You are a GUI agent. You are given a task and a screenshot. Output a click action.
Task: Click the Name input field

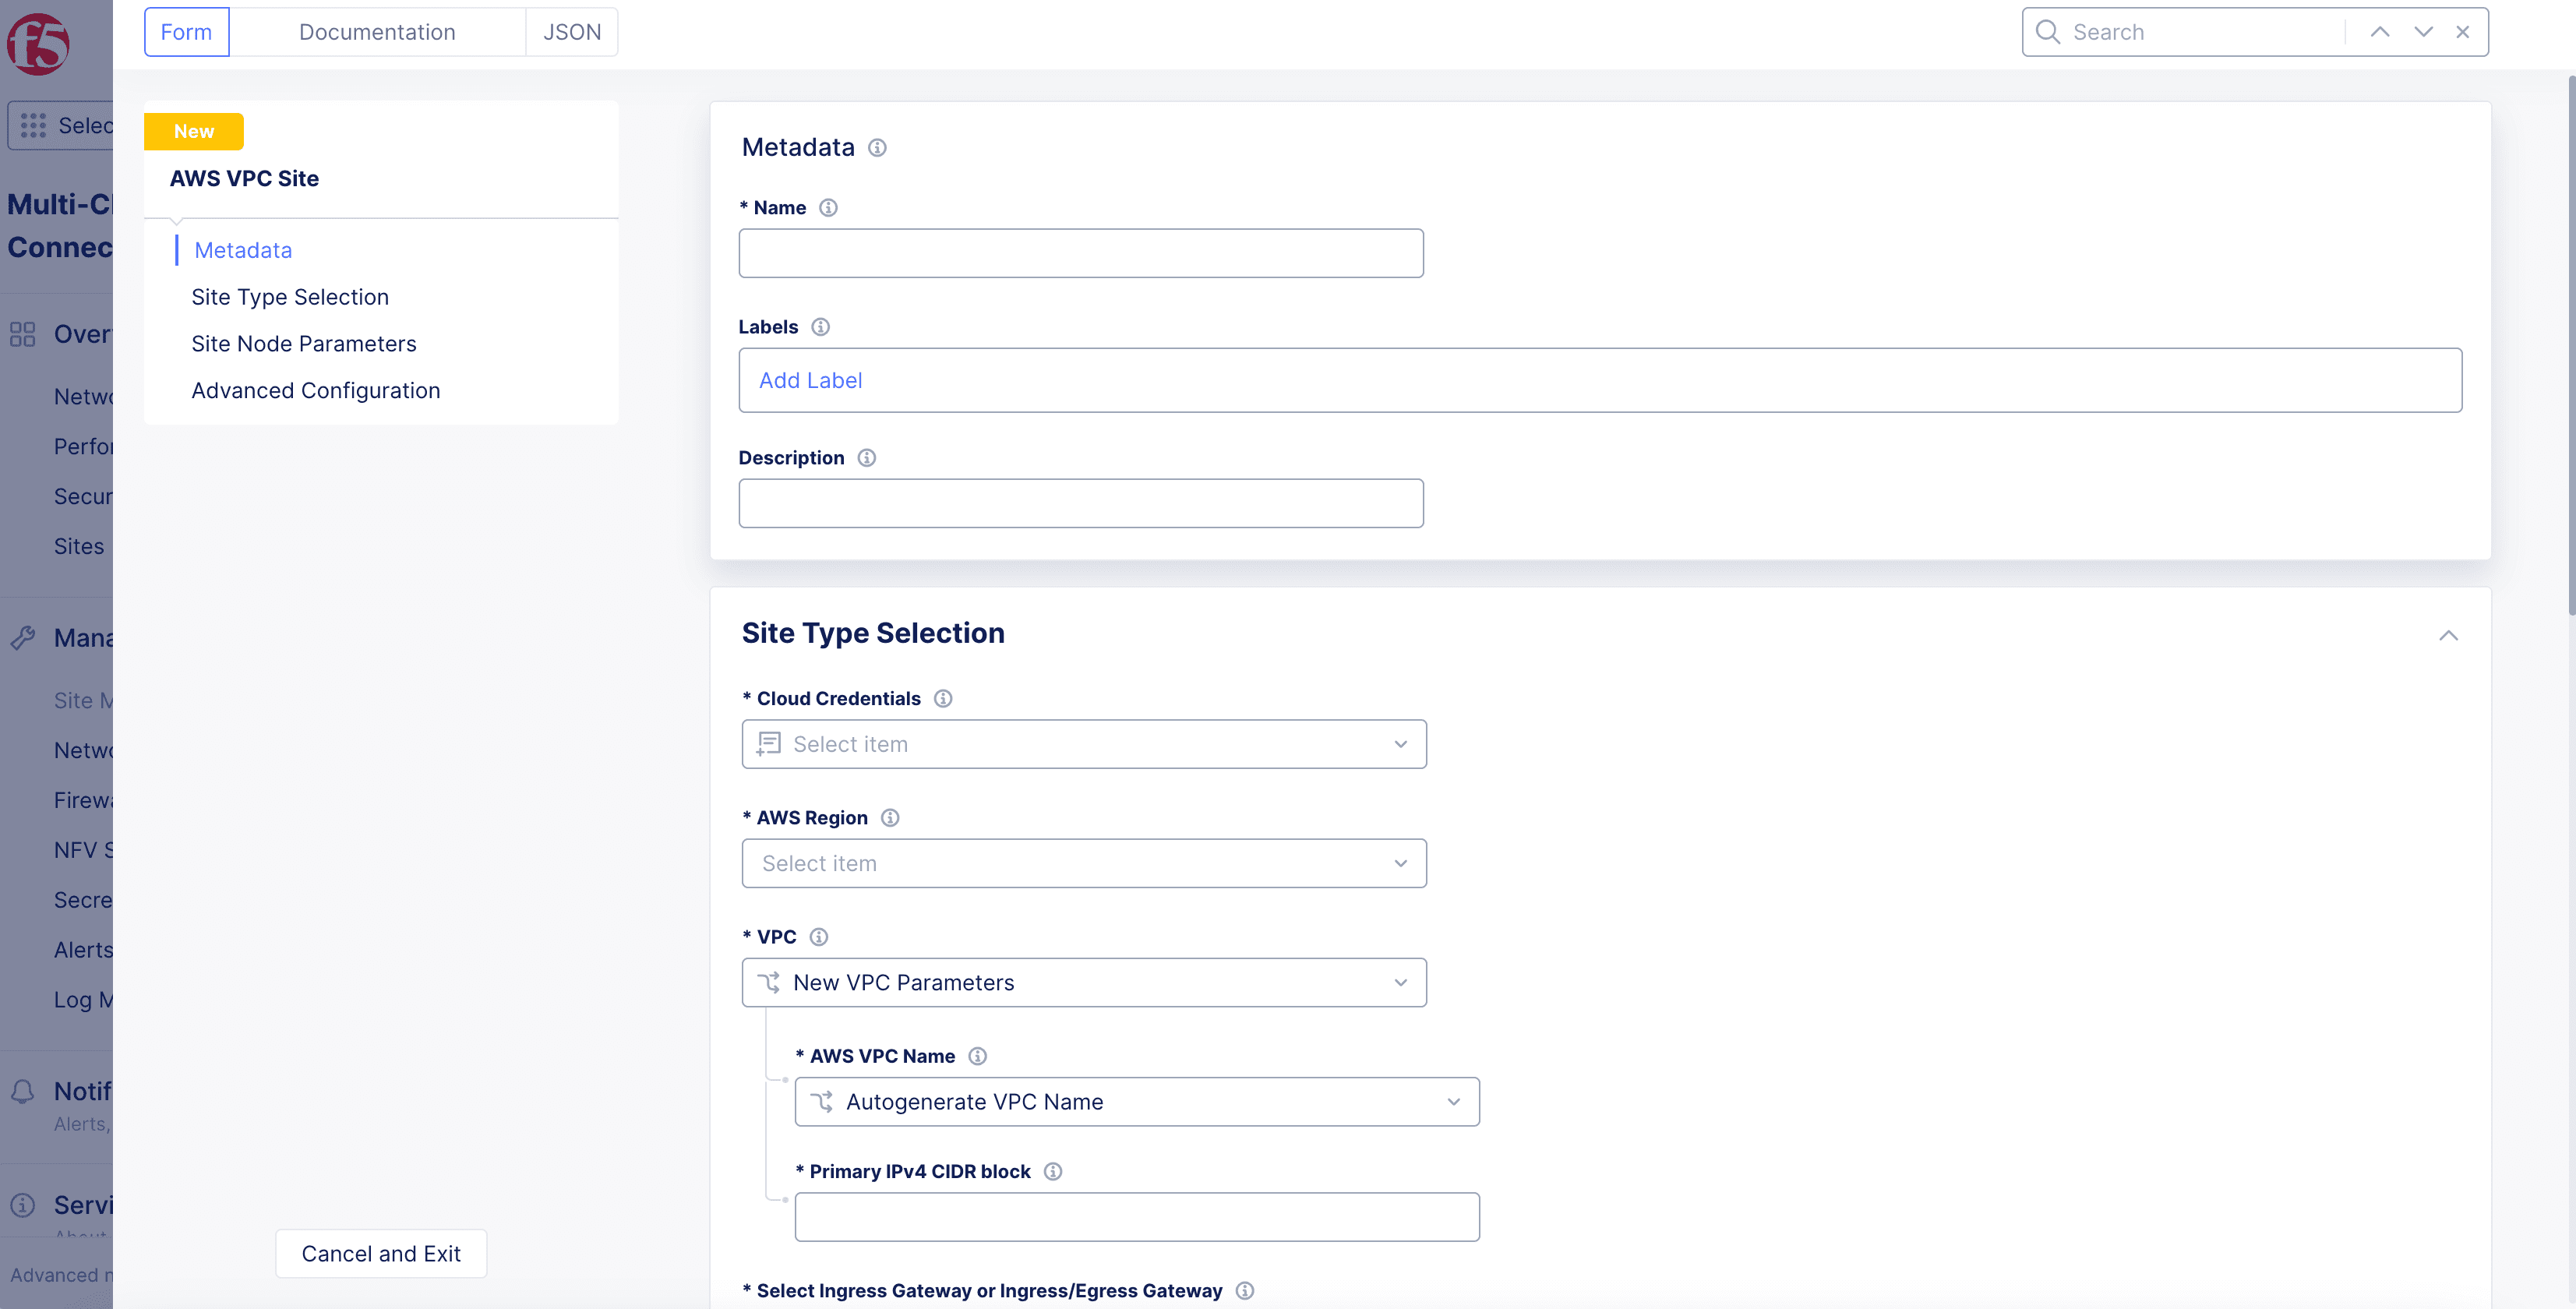[1082, 252]
